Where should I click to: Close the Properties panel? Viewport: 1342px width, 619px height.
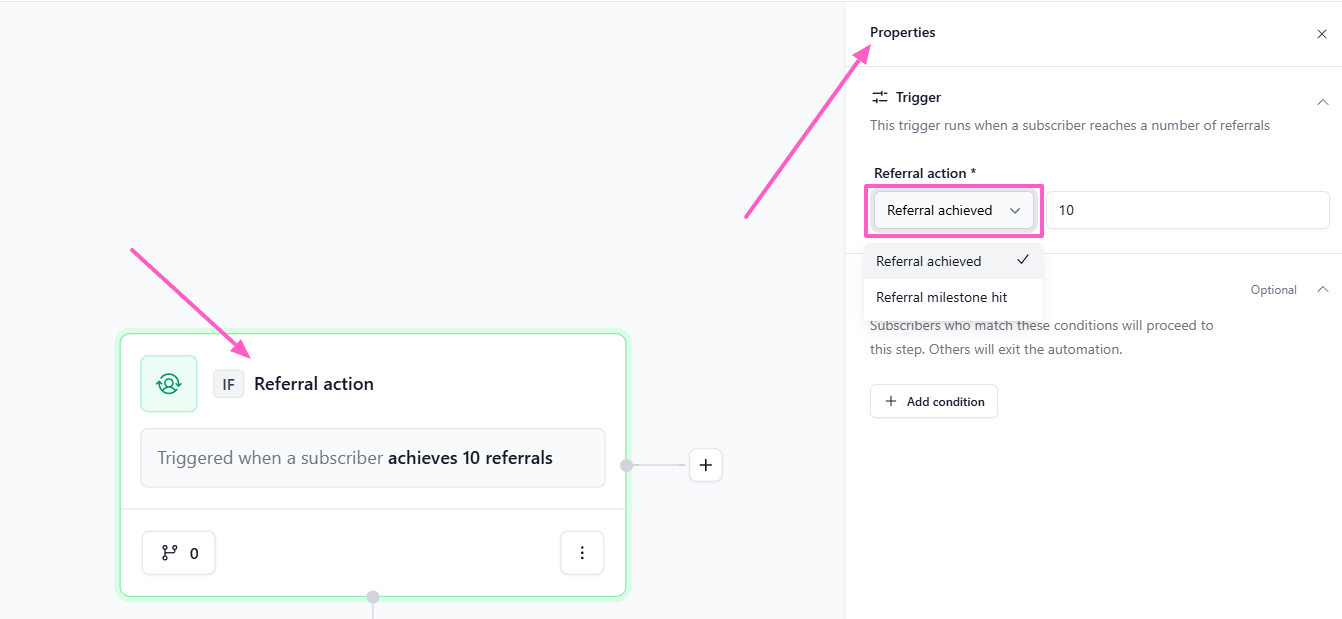pos(1322,34)
